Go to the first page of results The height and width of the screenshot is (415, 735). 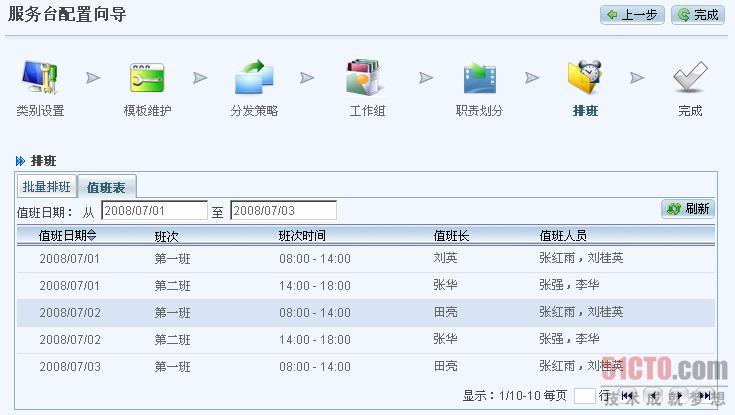pos(627,396)
